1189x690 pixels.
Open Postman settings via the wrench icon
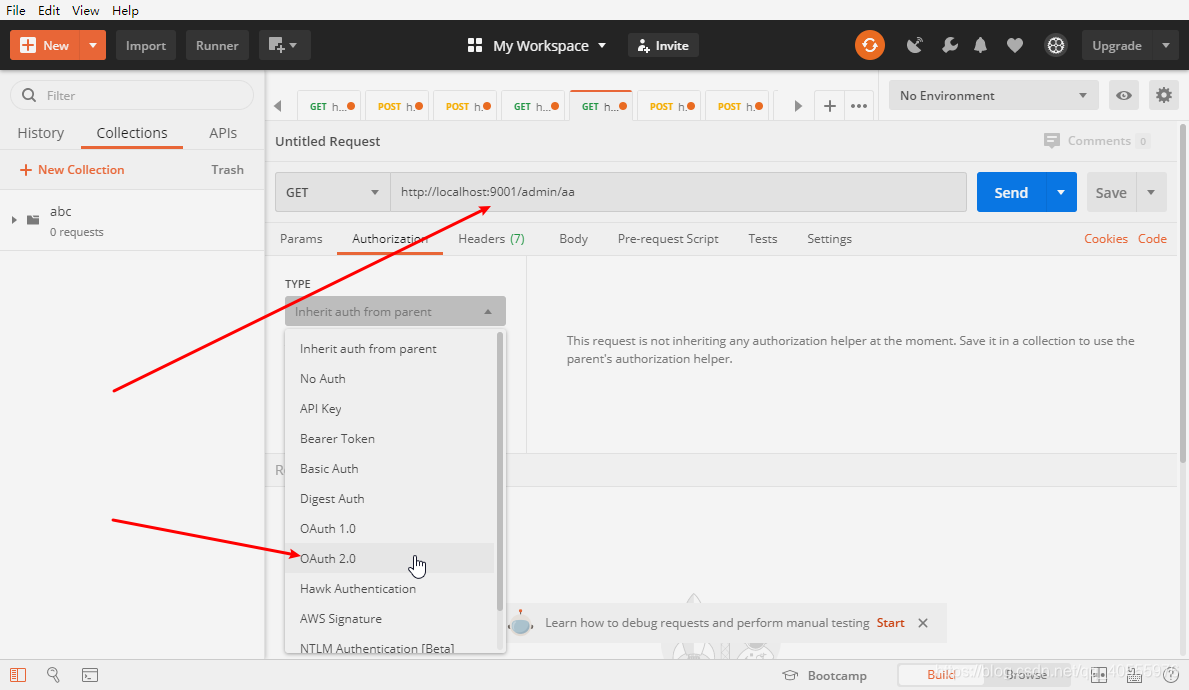(949, 45)
